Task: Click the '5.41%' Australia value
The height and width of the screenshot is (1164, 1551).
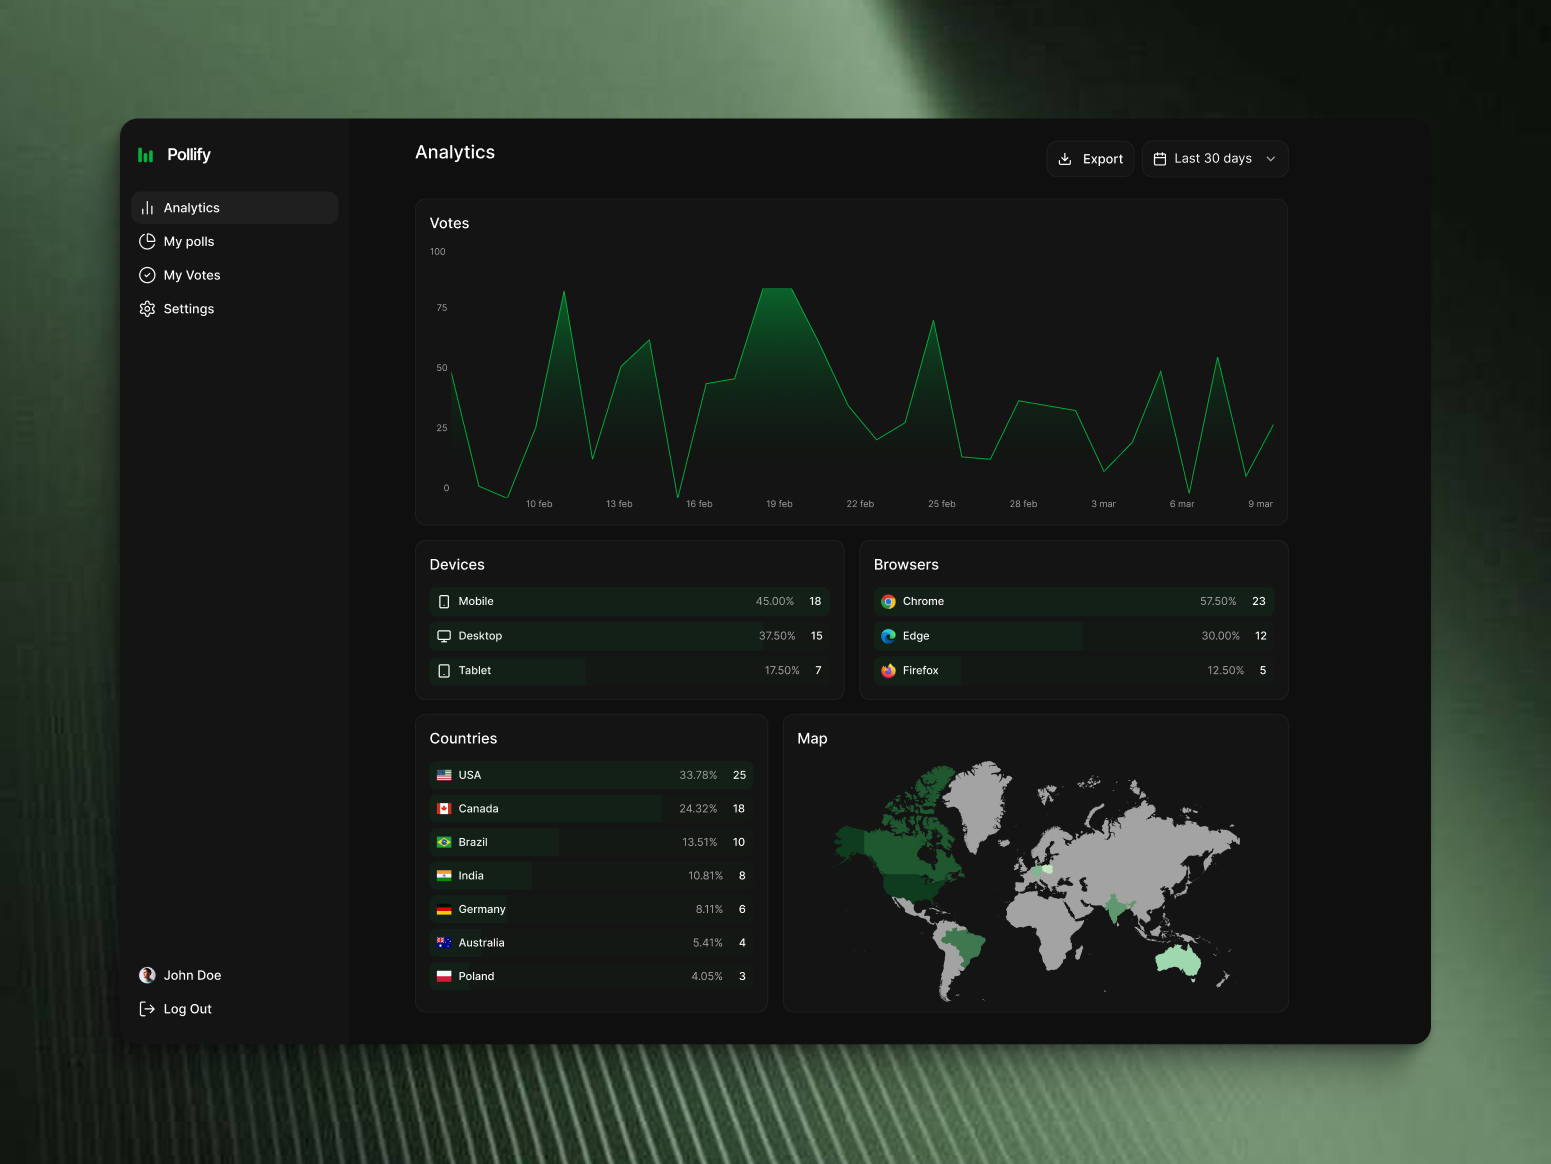Action: tap(708, 943)
